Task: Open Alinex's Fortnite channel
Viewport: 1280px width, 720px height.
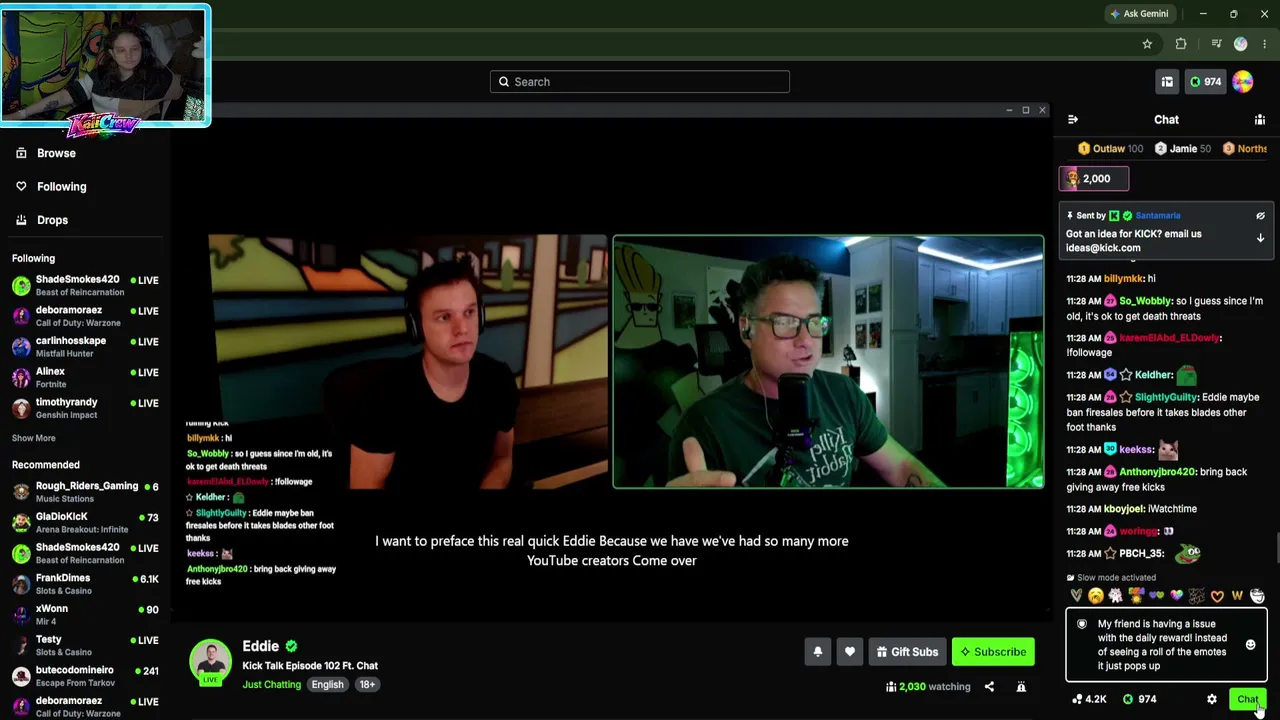Action: tap(85, 378)
